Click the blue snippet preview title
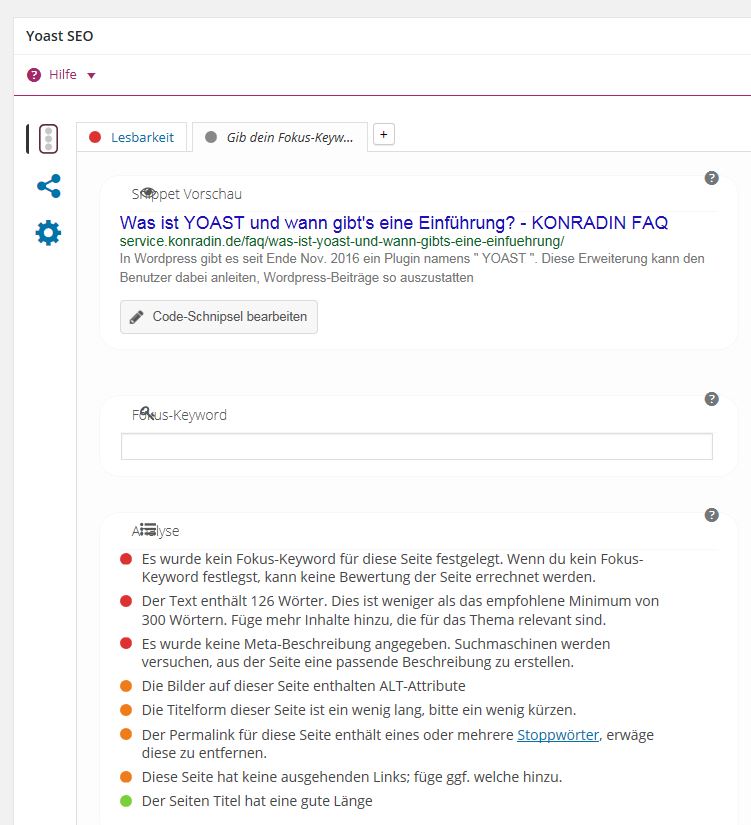751x825 pixels. pyautogui.click(x=393, y=222)
